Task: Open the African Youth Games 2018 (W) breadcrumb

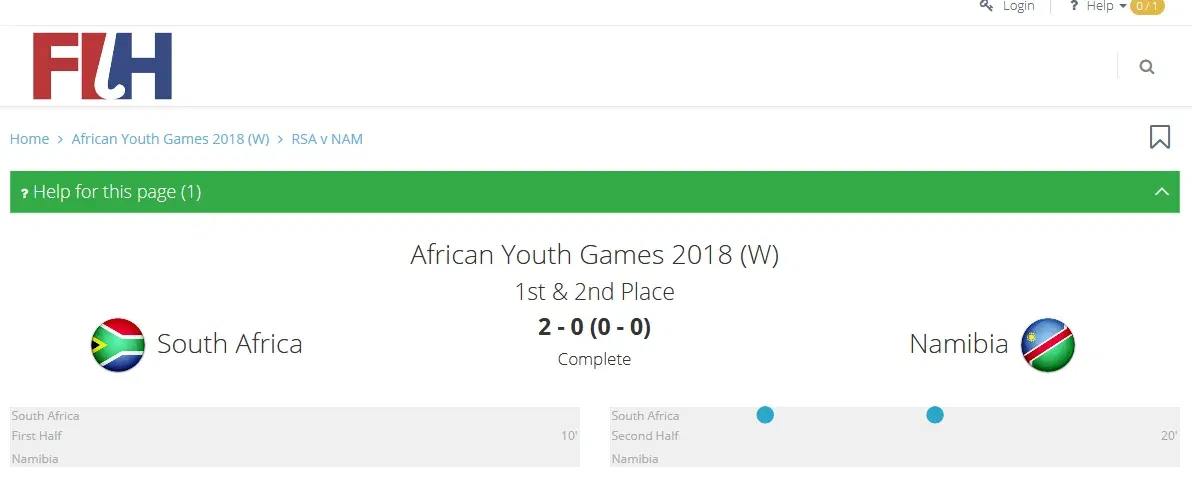Action: (170, 139)
